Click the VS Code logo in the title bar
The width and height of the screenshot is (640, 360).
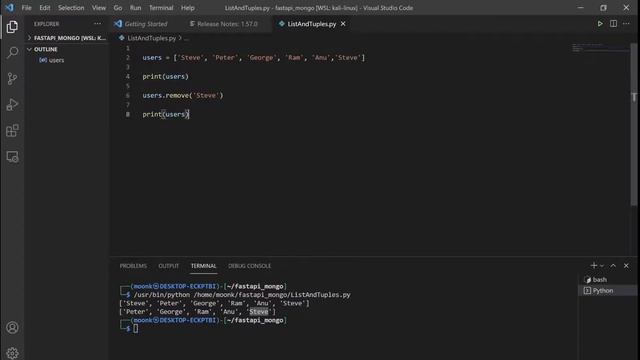(9, 7)
